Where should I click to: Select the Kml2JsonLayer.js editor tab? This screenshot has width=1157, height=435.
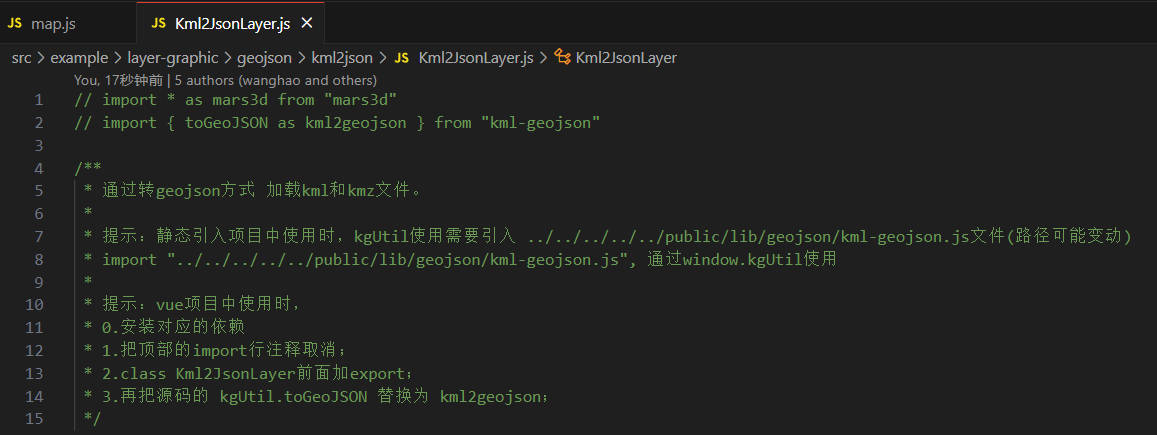232,23
